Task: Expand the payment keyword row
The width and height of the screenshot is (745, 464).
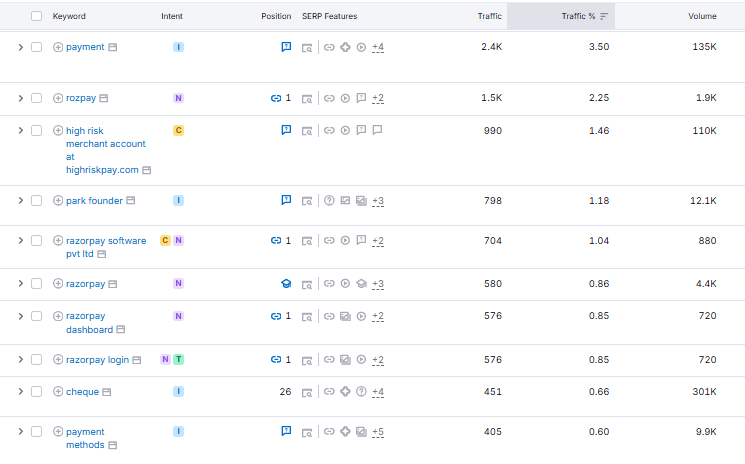Action: (19, 47)
